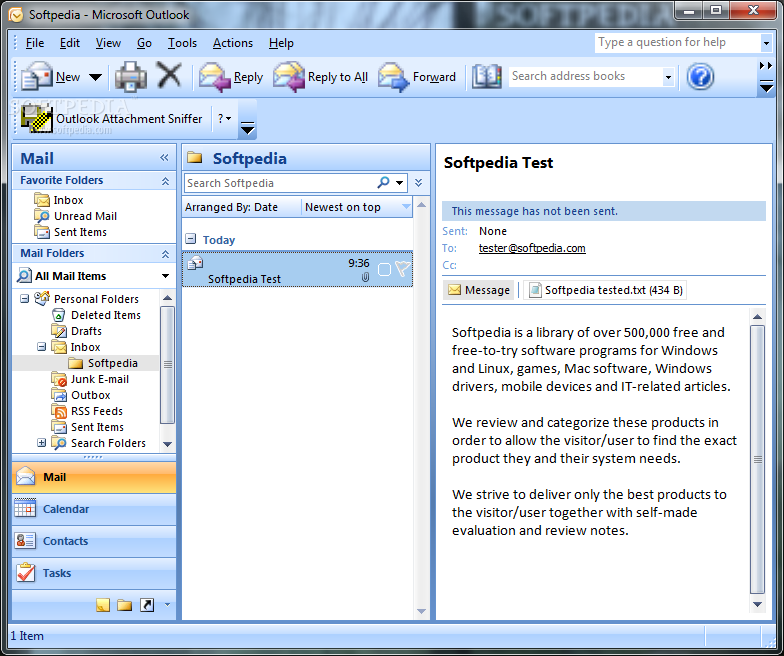Switch to the Contacts pane

tap(94, 541)
